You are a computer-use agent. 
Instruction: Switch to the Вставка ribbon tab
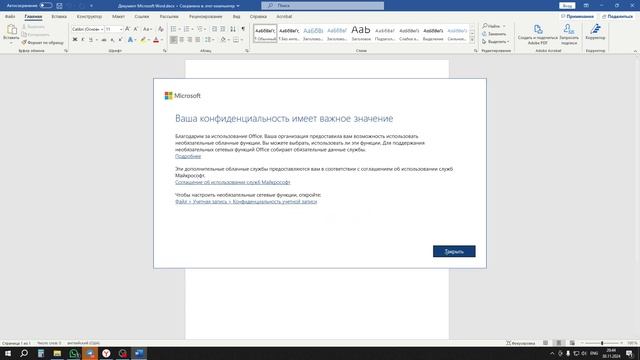click(59, 17)
